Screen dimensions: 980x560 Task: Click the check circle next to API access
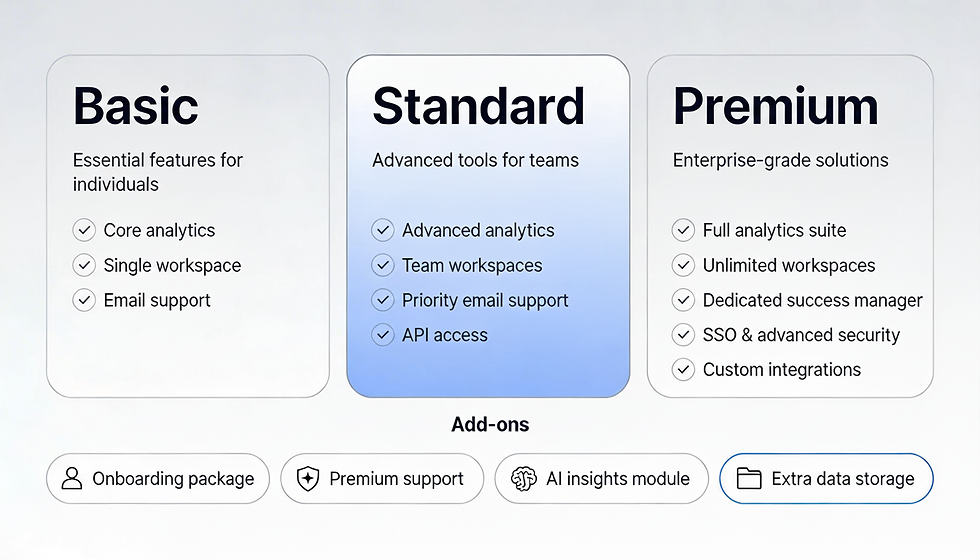382,335
